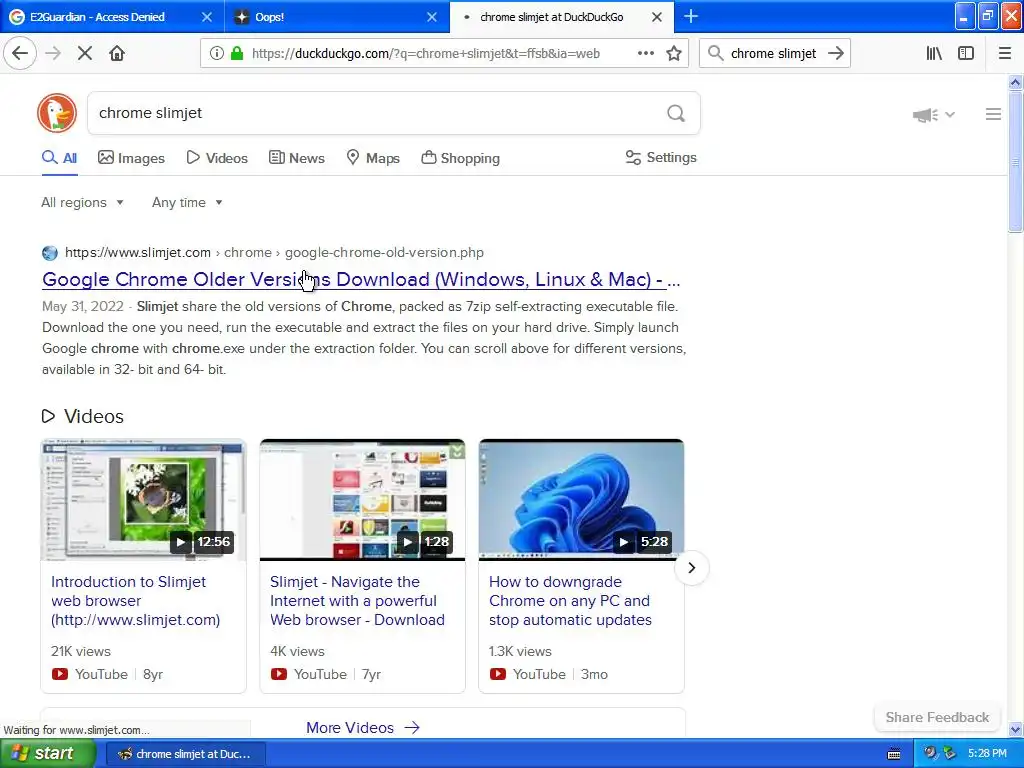Switch to Maps results

(373, 158)
